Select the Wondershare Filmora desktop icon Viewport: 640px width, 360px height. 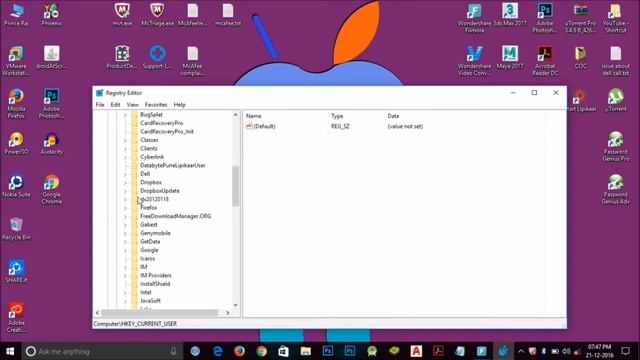(474, 18)
